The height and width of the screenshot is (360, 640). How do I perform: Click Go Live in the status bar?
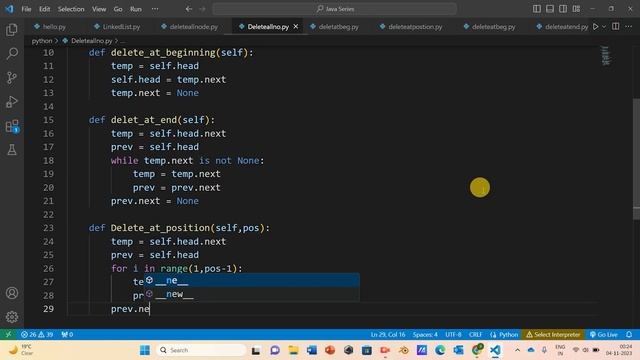[x=604, y=334]
